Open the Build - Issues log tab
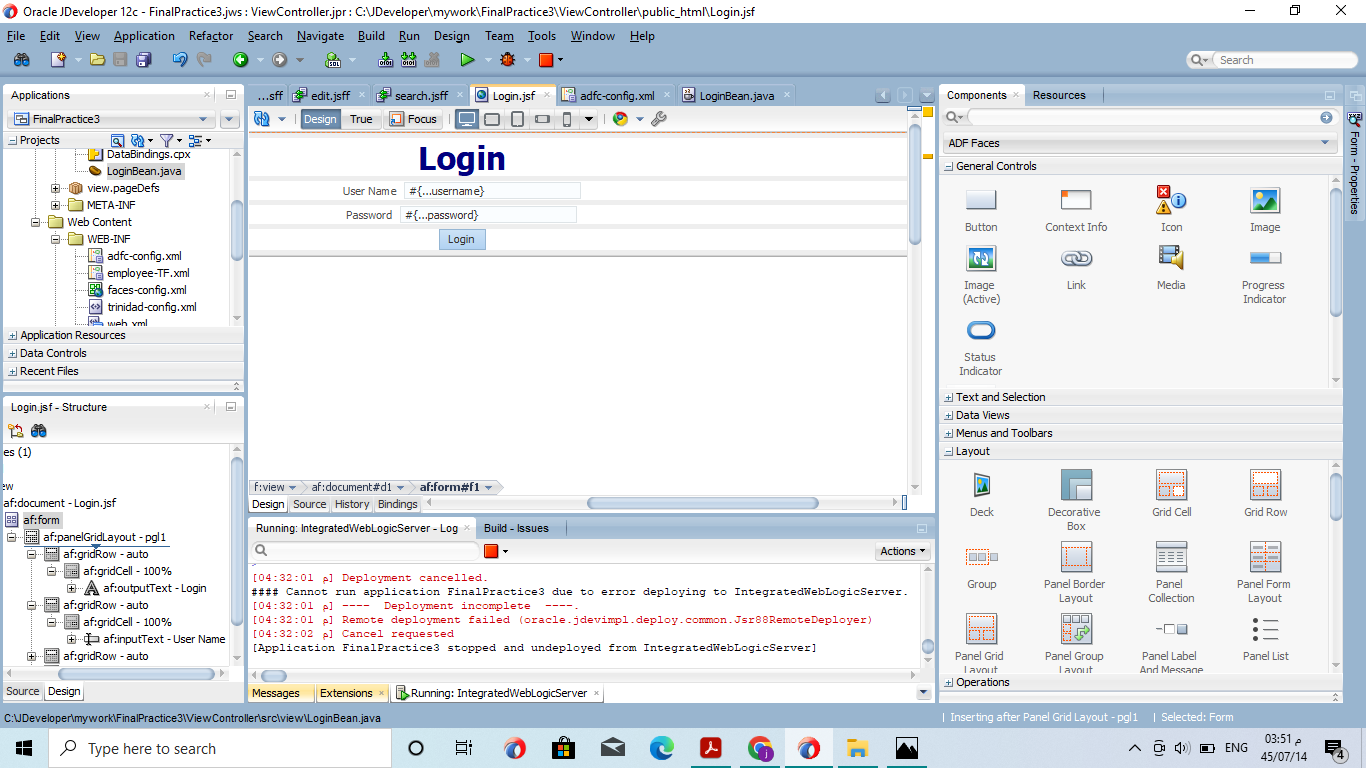Viewport: 1366px width, 768px height. (x=516, y=528)
